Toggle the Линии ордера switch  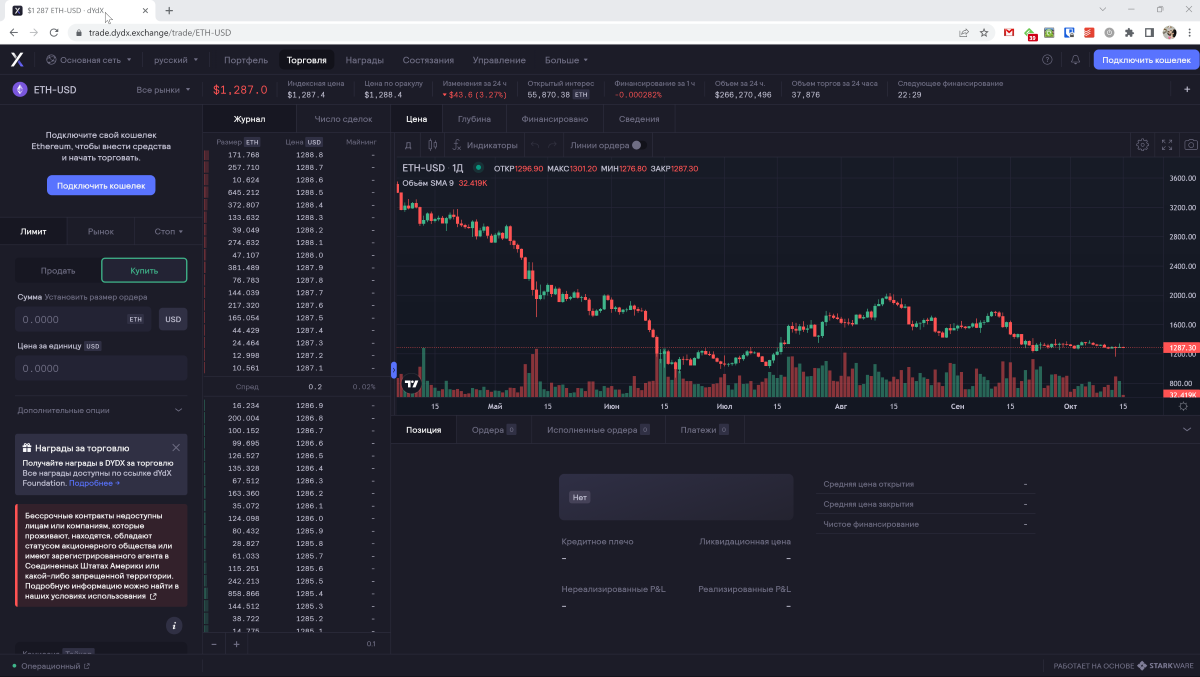(x=637, y=145)
